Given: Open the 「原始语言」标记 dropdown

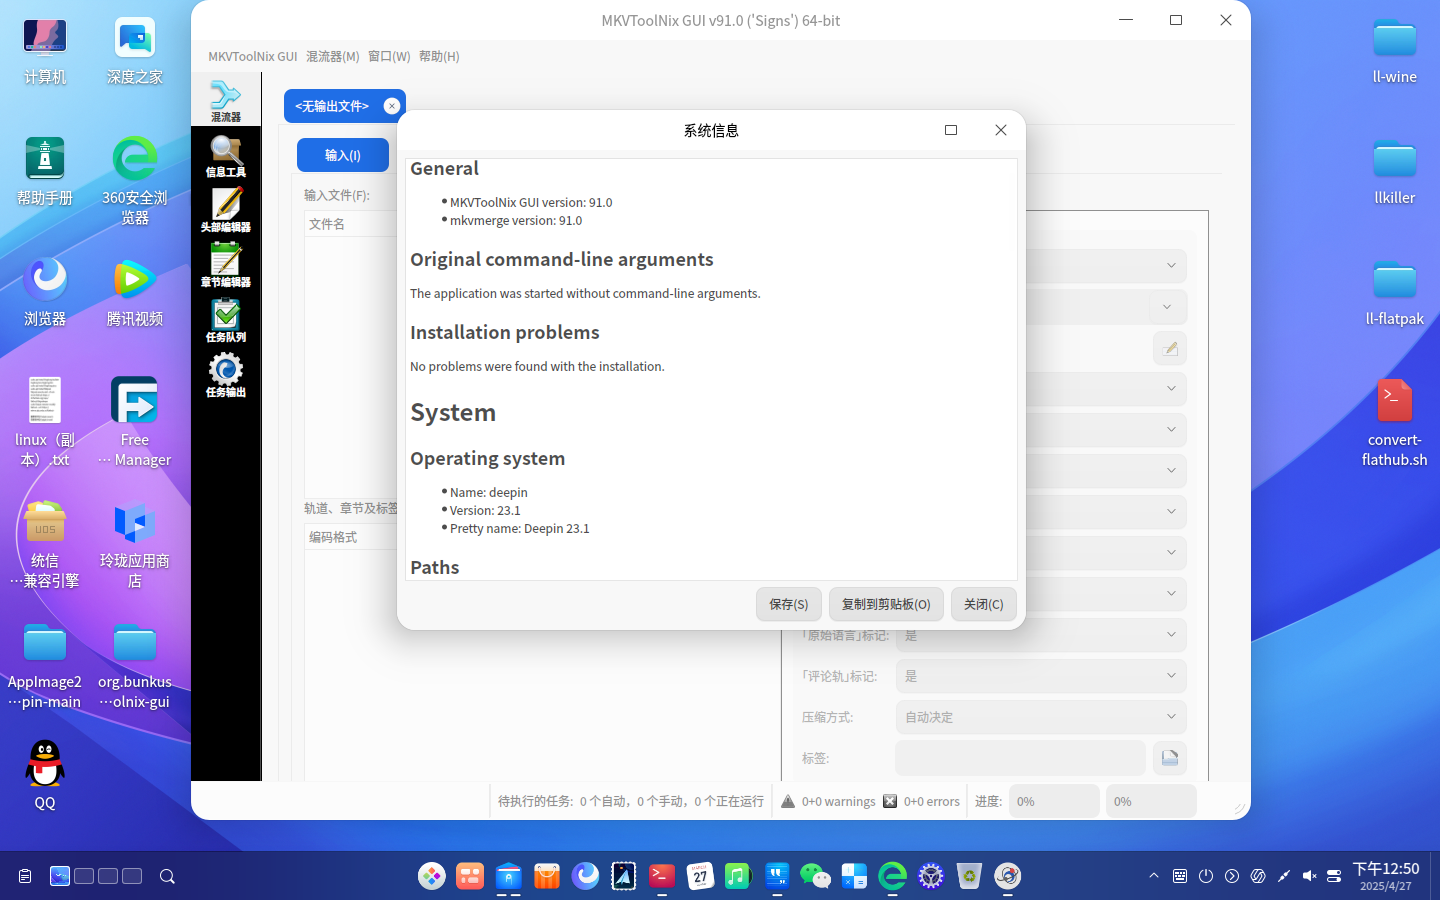Looking at the screenshot, I should [x=1041, y=635].
